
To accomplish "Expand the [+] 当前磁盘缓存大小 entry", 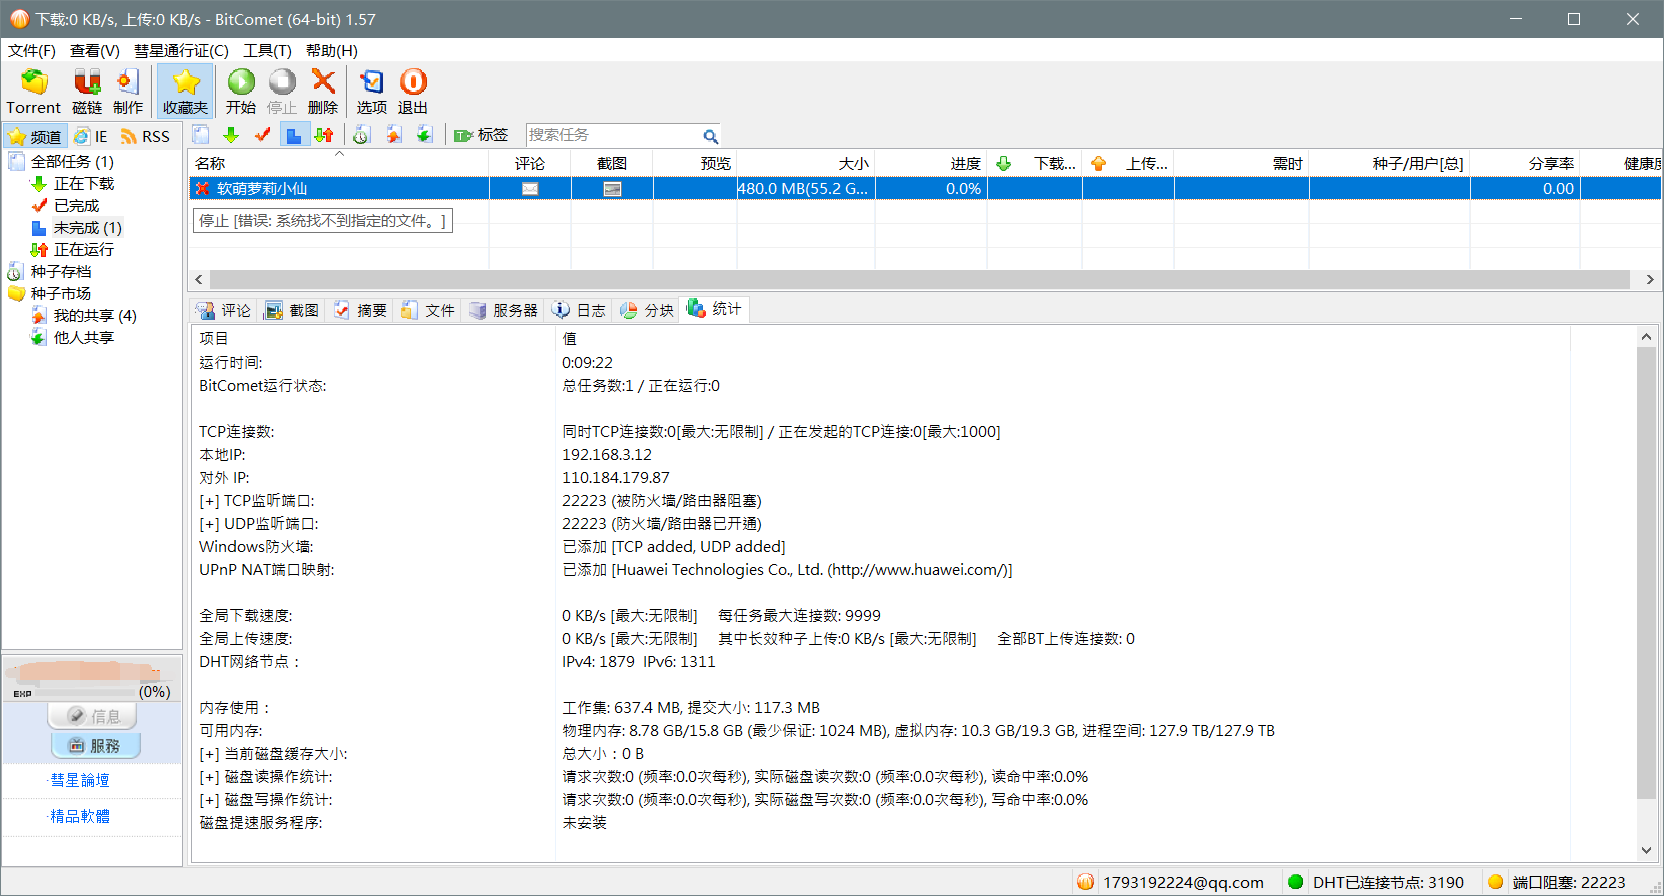I will click(273, 753).
